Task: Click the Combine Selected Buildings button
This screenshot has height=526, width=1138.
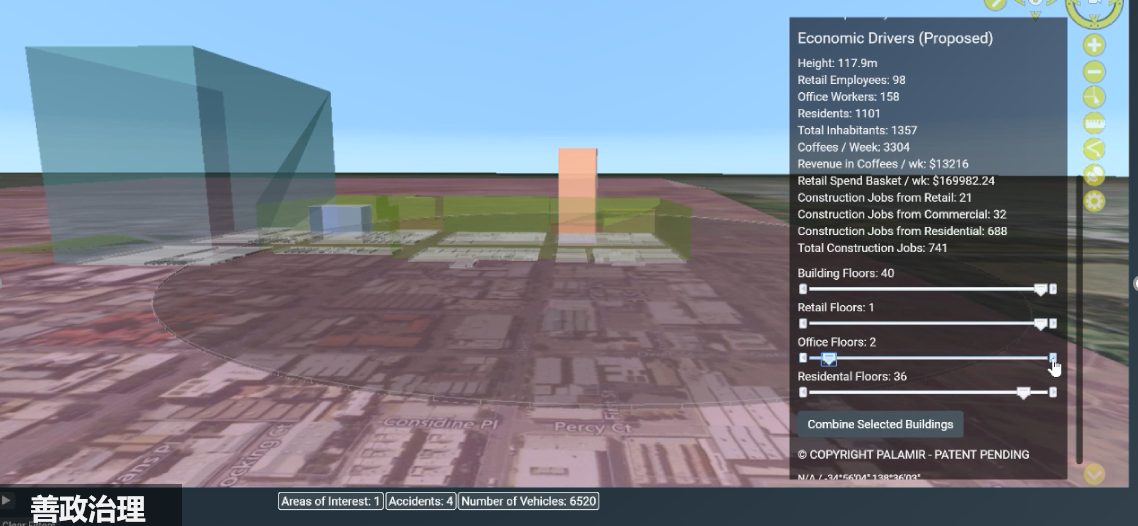Action: pyautogui.click(x=880, y=424)
